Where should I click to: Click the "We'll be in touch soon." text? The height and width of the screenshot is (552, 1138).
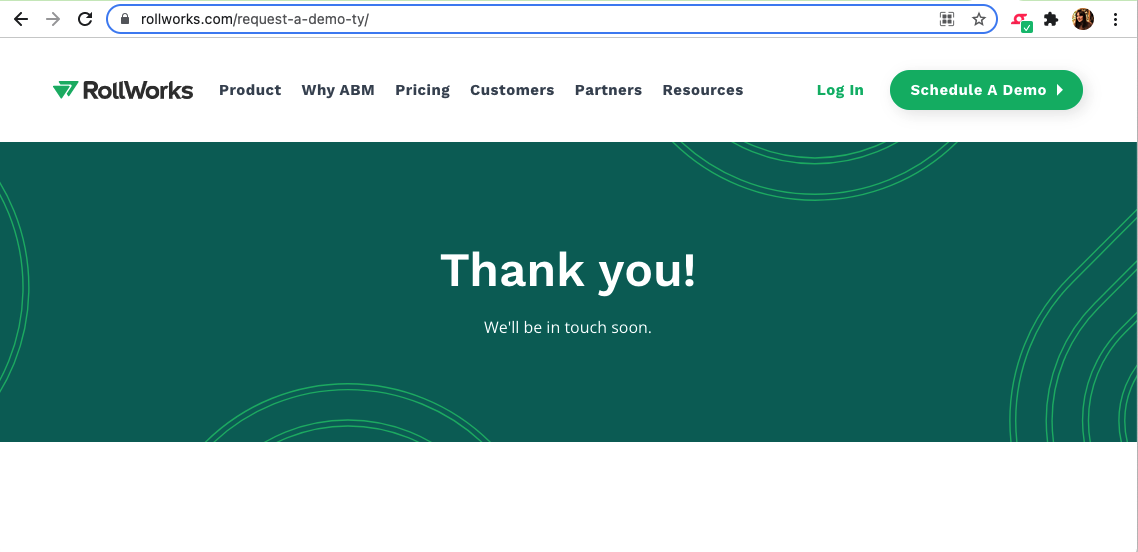(568, 327)
